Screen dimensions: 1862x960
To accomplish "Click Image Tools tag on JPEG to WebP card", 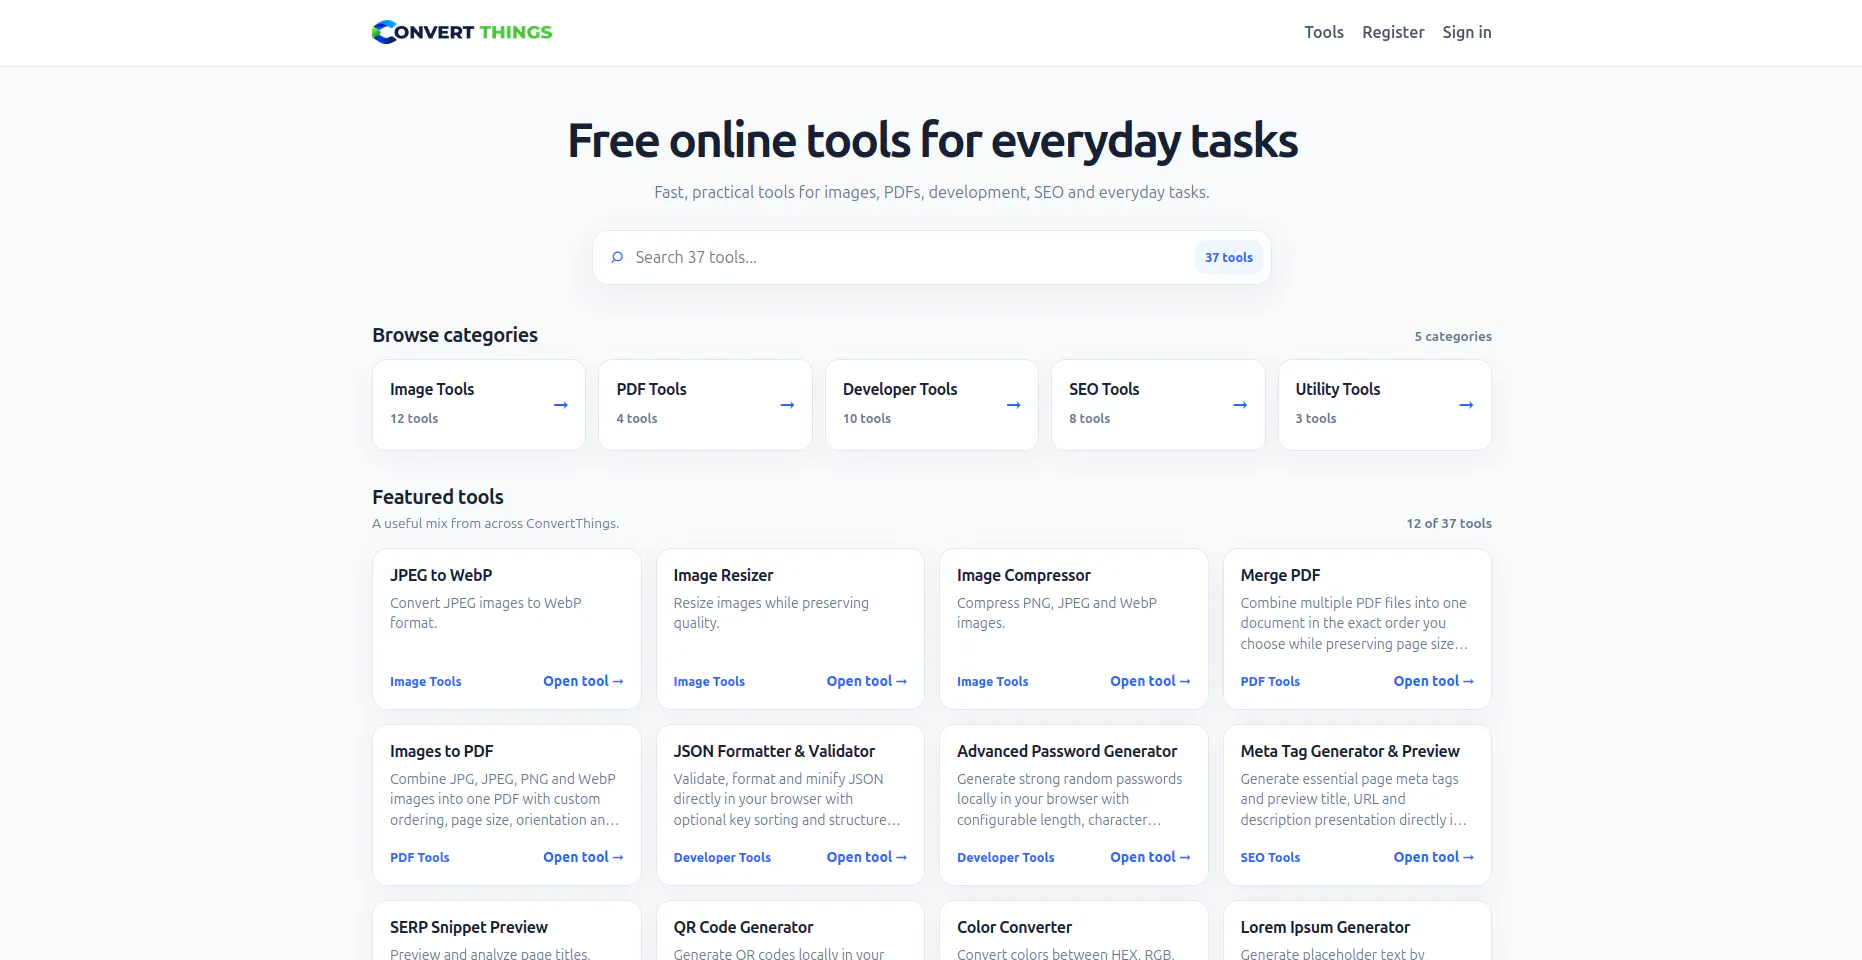I will (x=426, y=681).
